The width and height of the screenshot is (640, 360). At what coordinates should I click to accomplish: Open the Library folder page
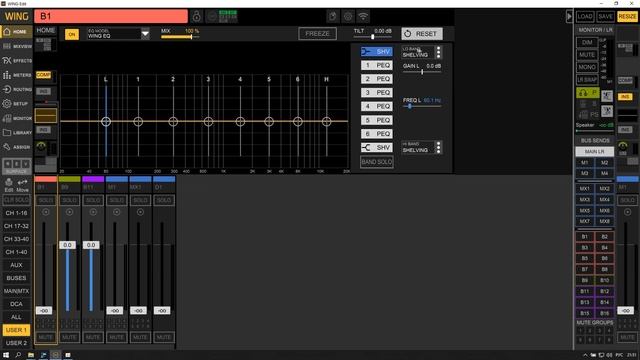(16, 133)
